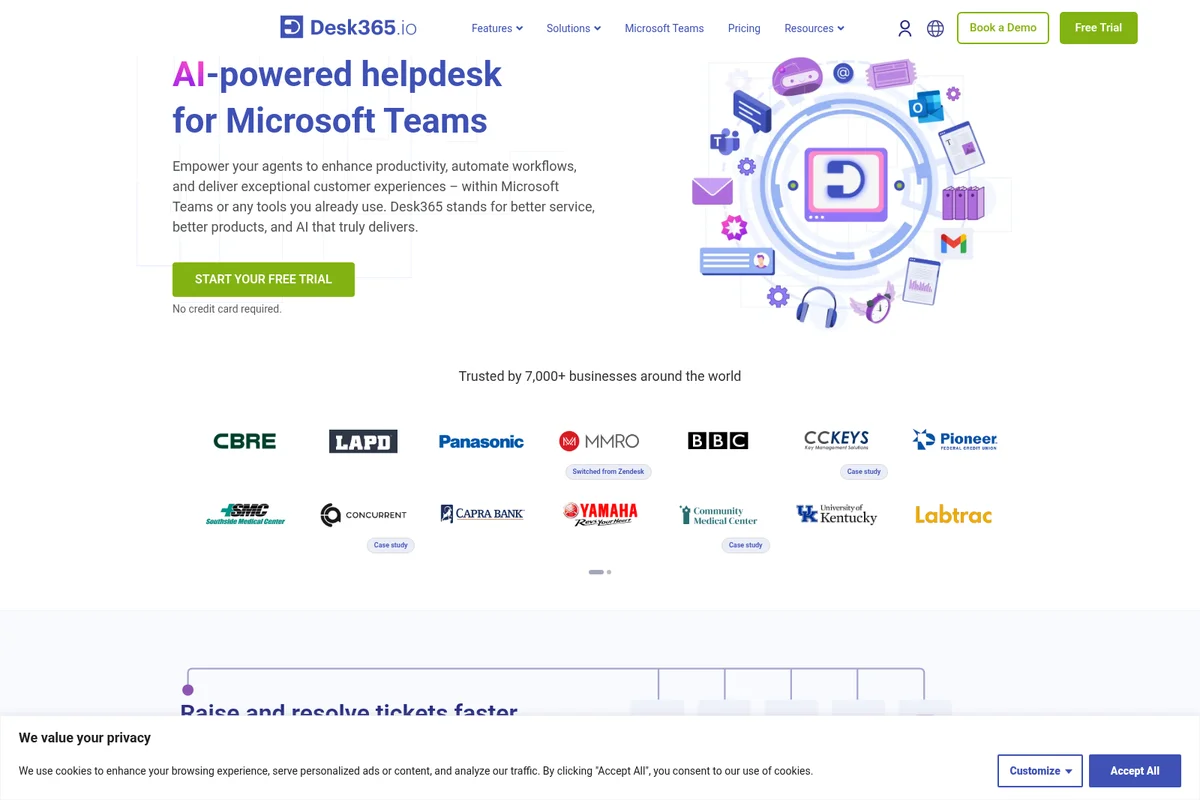Open the Features dropdown menu
The height and width of the screenshot is (800, 1200).
(496, 28)
